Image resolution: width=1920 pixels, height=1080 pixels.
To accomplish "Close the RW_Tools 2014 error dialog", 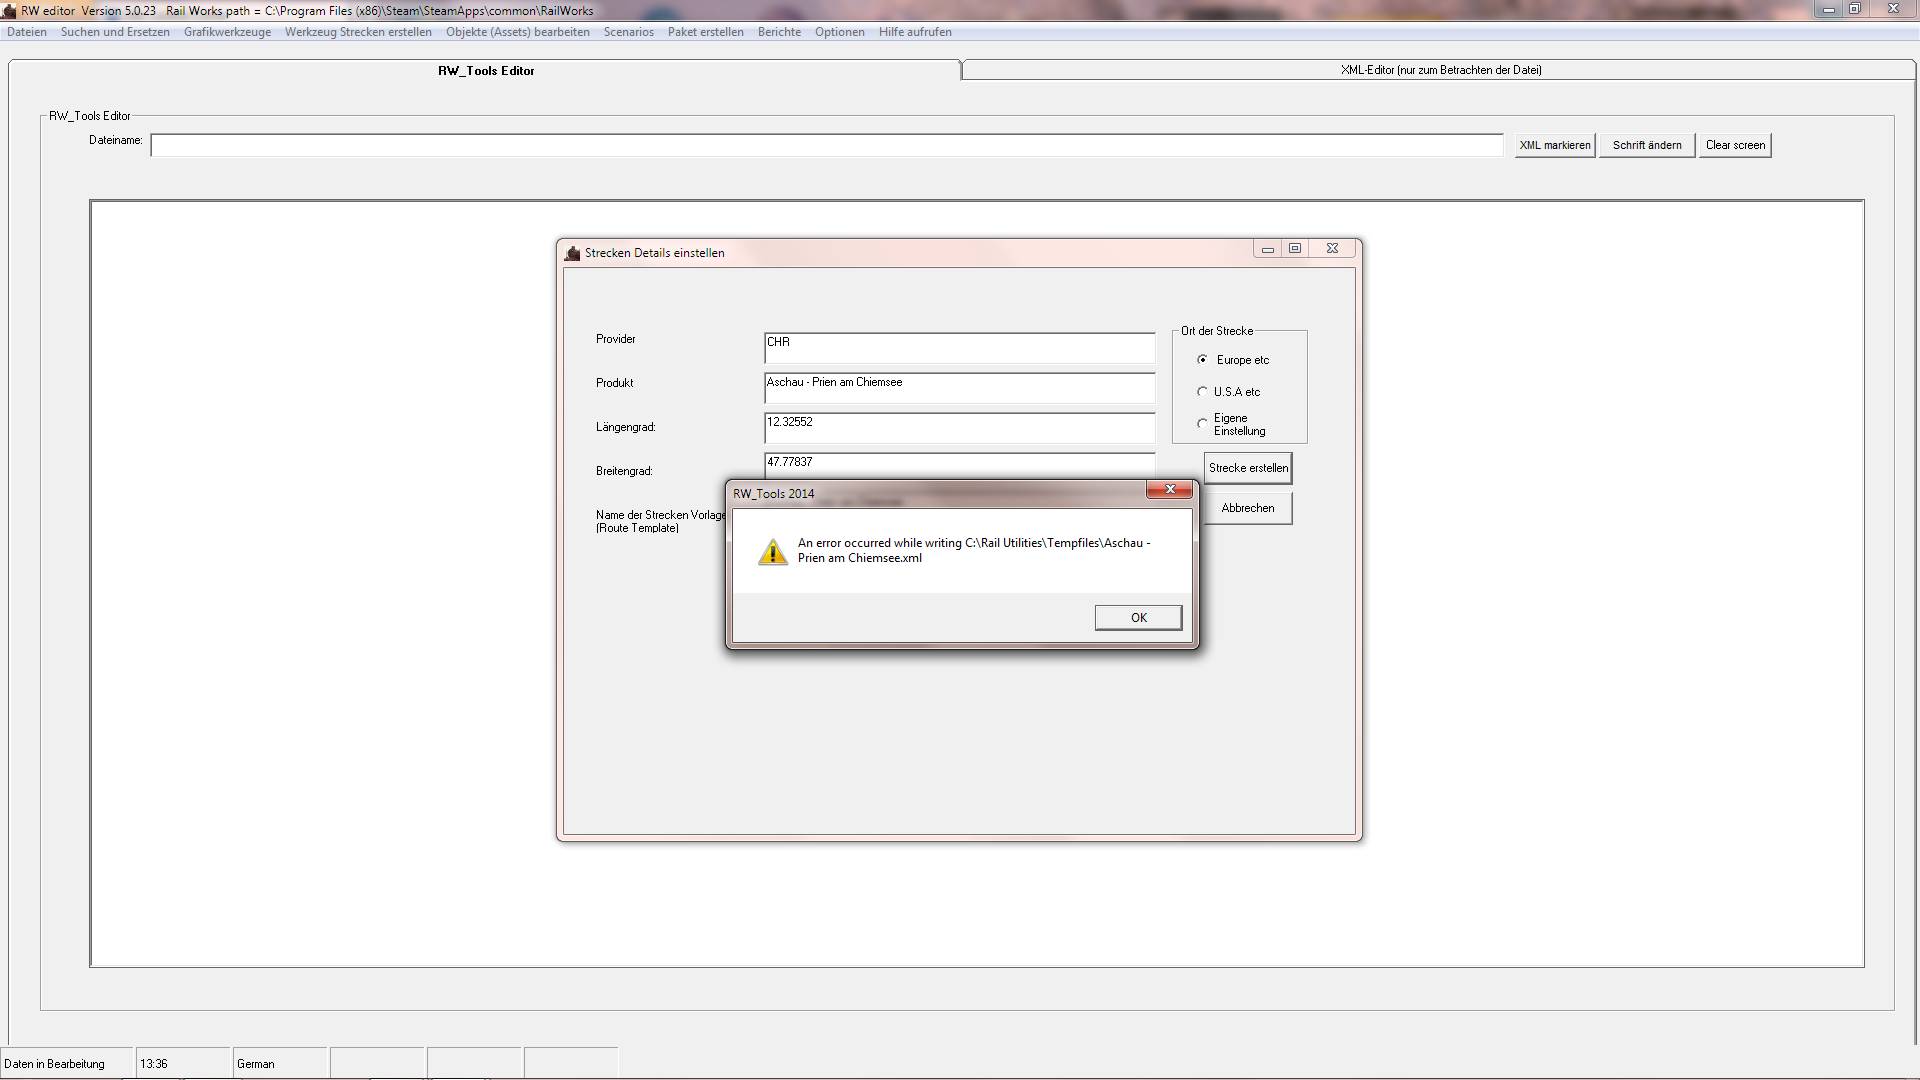I will (1169, 490).
